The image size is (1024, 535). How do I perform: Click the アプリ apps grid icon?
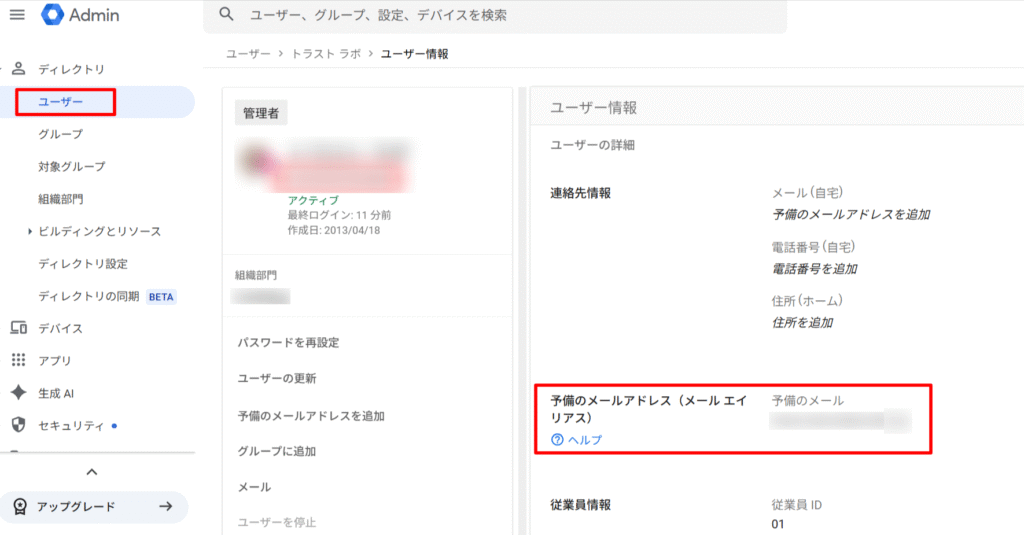17,360
